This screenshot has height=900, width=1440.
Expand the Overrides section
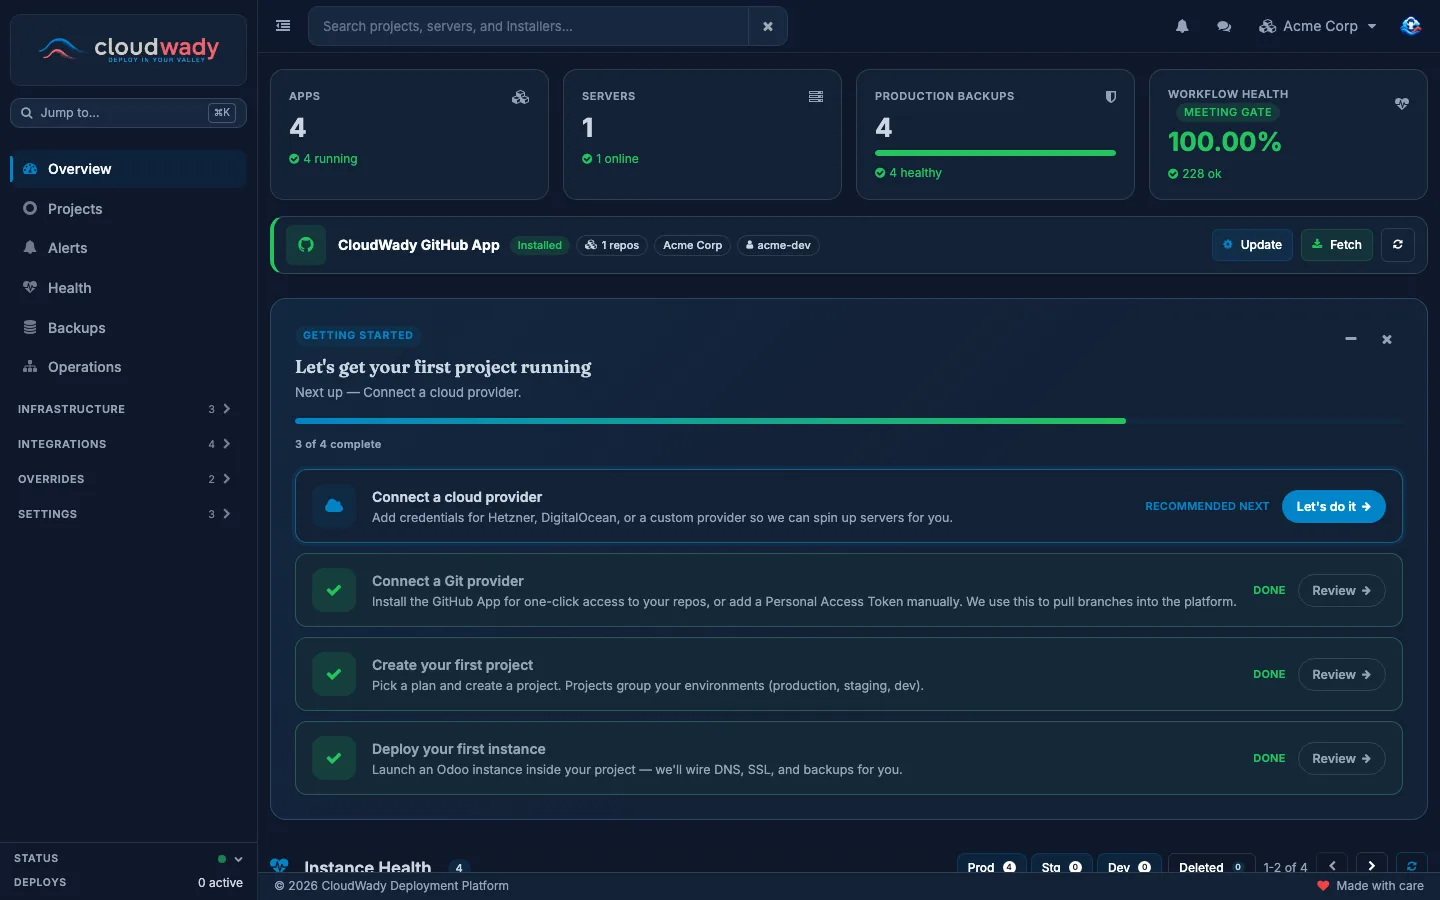(x=128, y=479)
